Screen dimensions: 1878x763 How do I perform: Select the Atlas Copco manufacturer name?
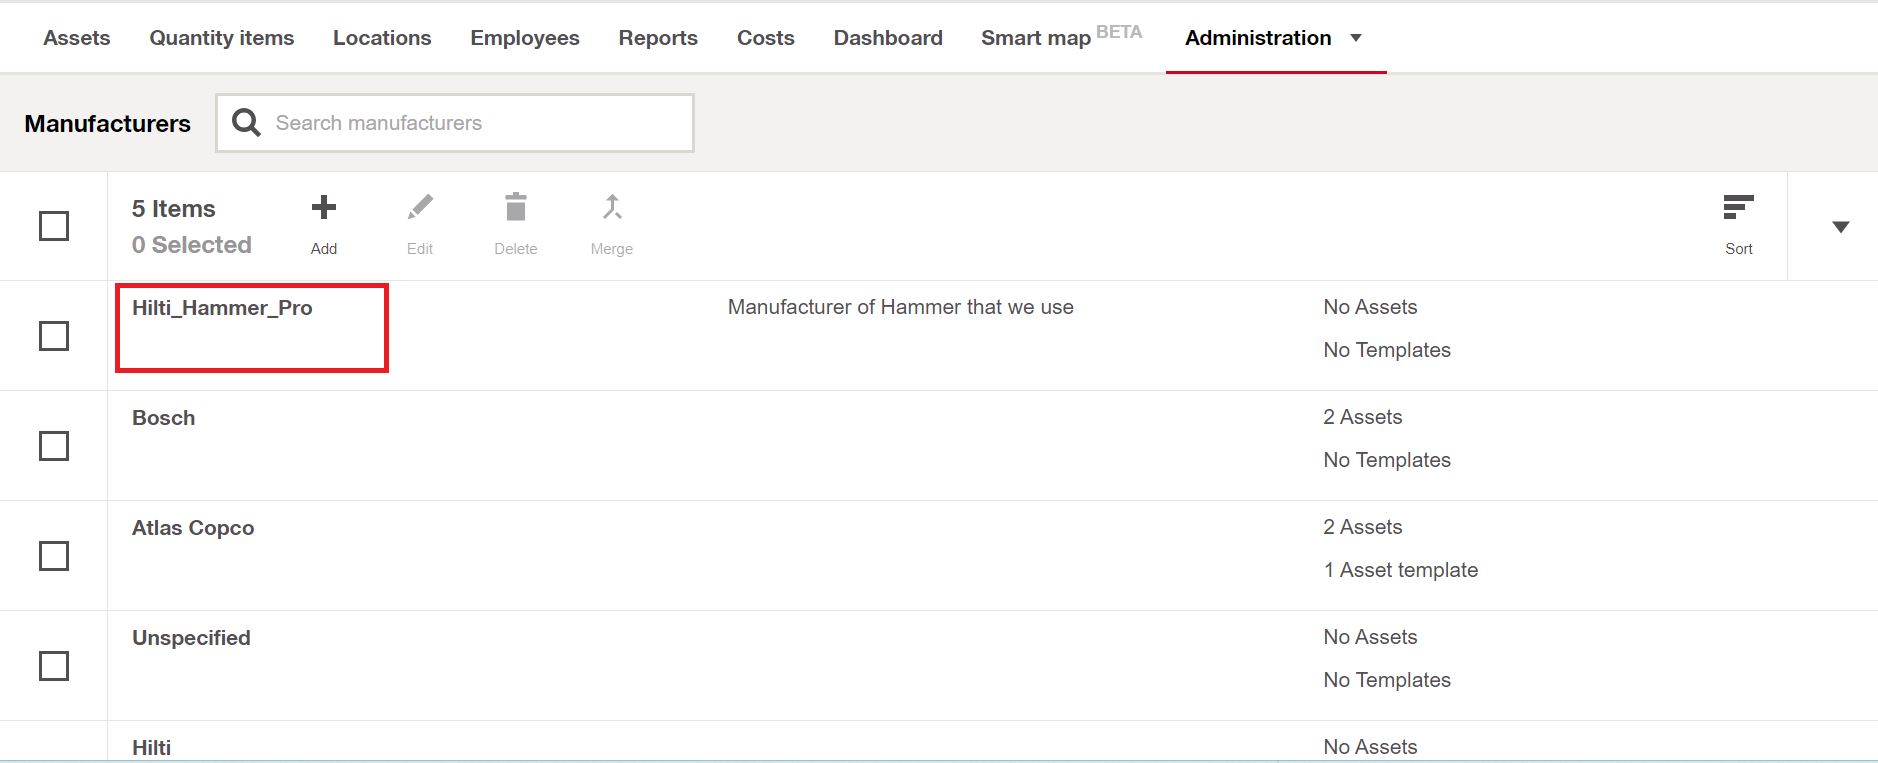click(x=193, y=528)
